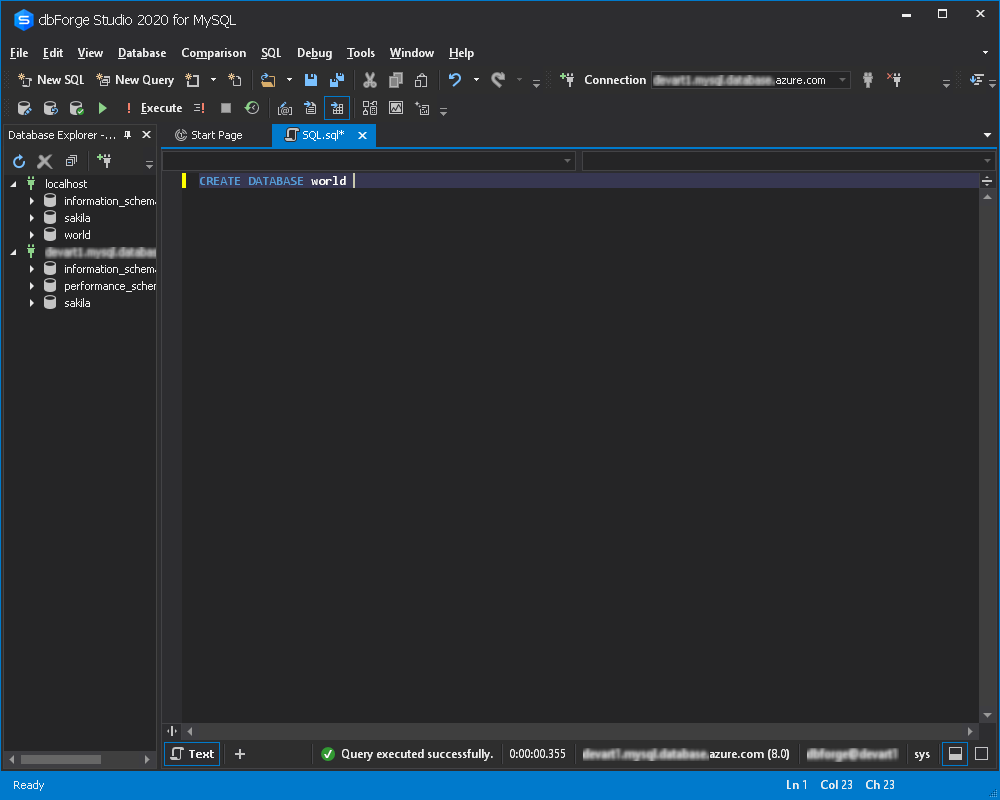Screen dimensions: 1000x800
Task: Open the Database menu
Action: [x=142, y=53]
